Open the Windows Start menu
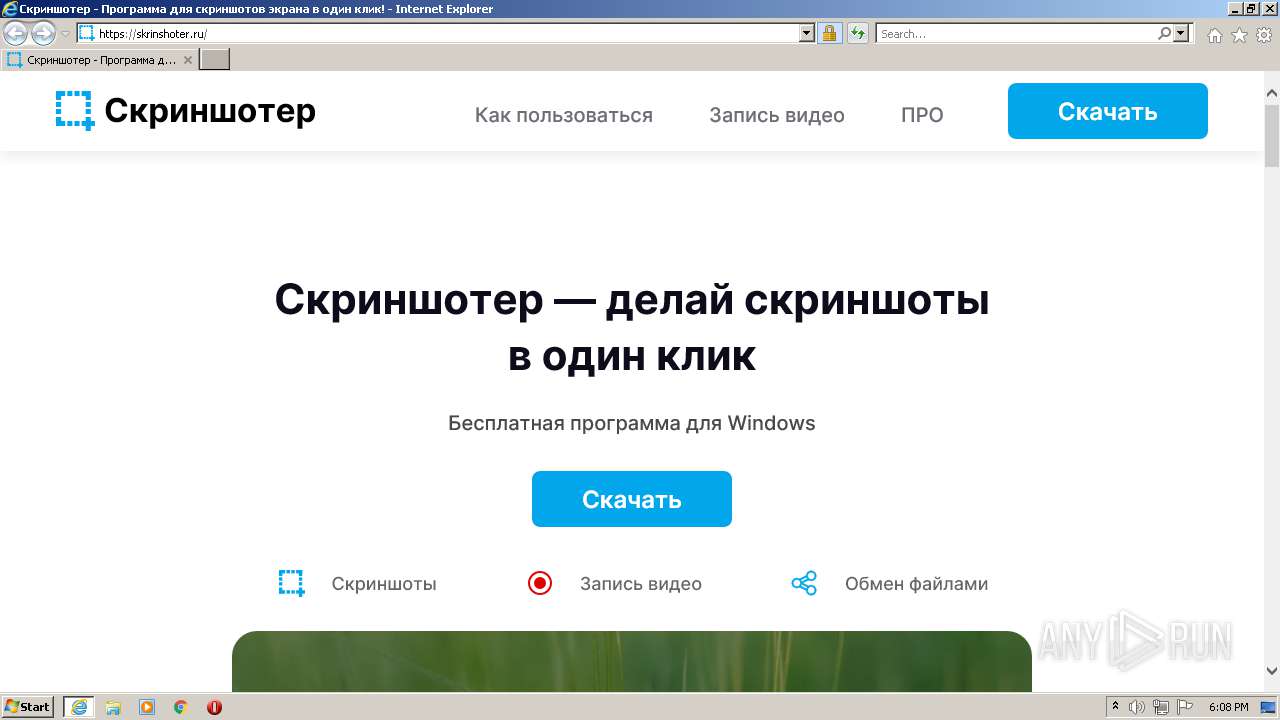 tap(28, 707)
